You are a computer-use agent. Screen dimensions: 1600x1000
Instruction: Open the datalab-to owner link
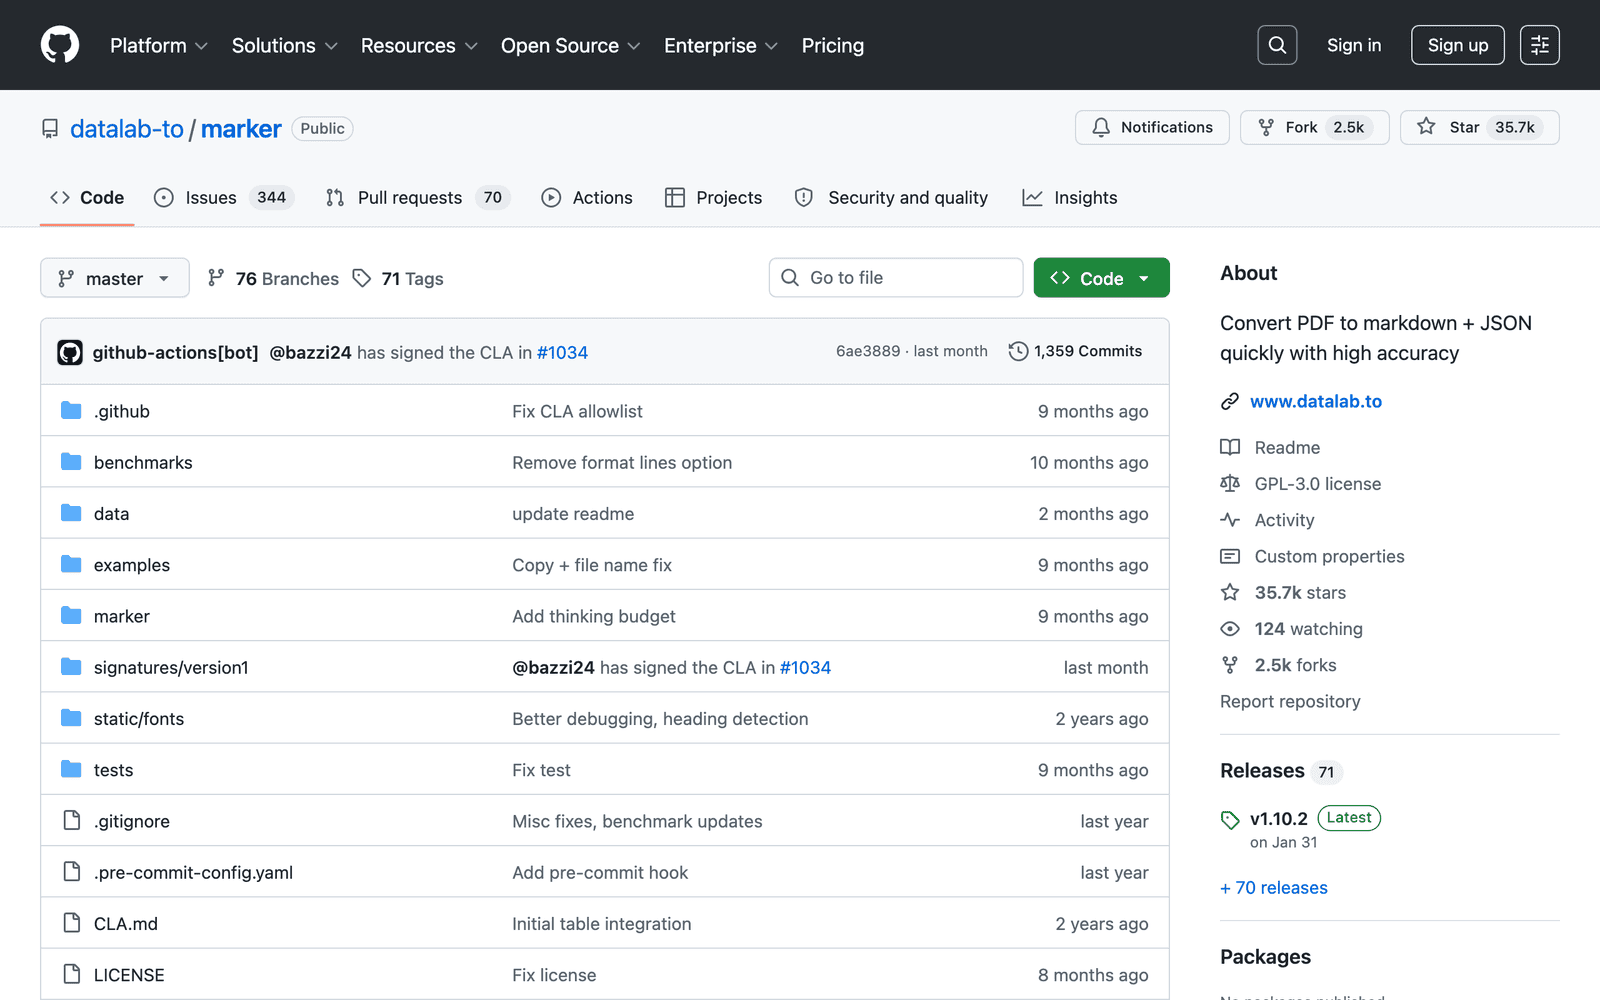pos(127,129)
